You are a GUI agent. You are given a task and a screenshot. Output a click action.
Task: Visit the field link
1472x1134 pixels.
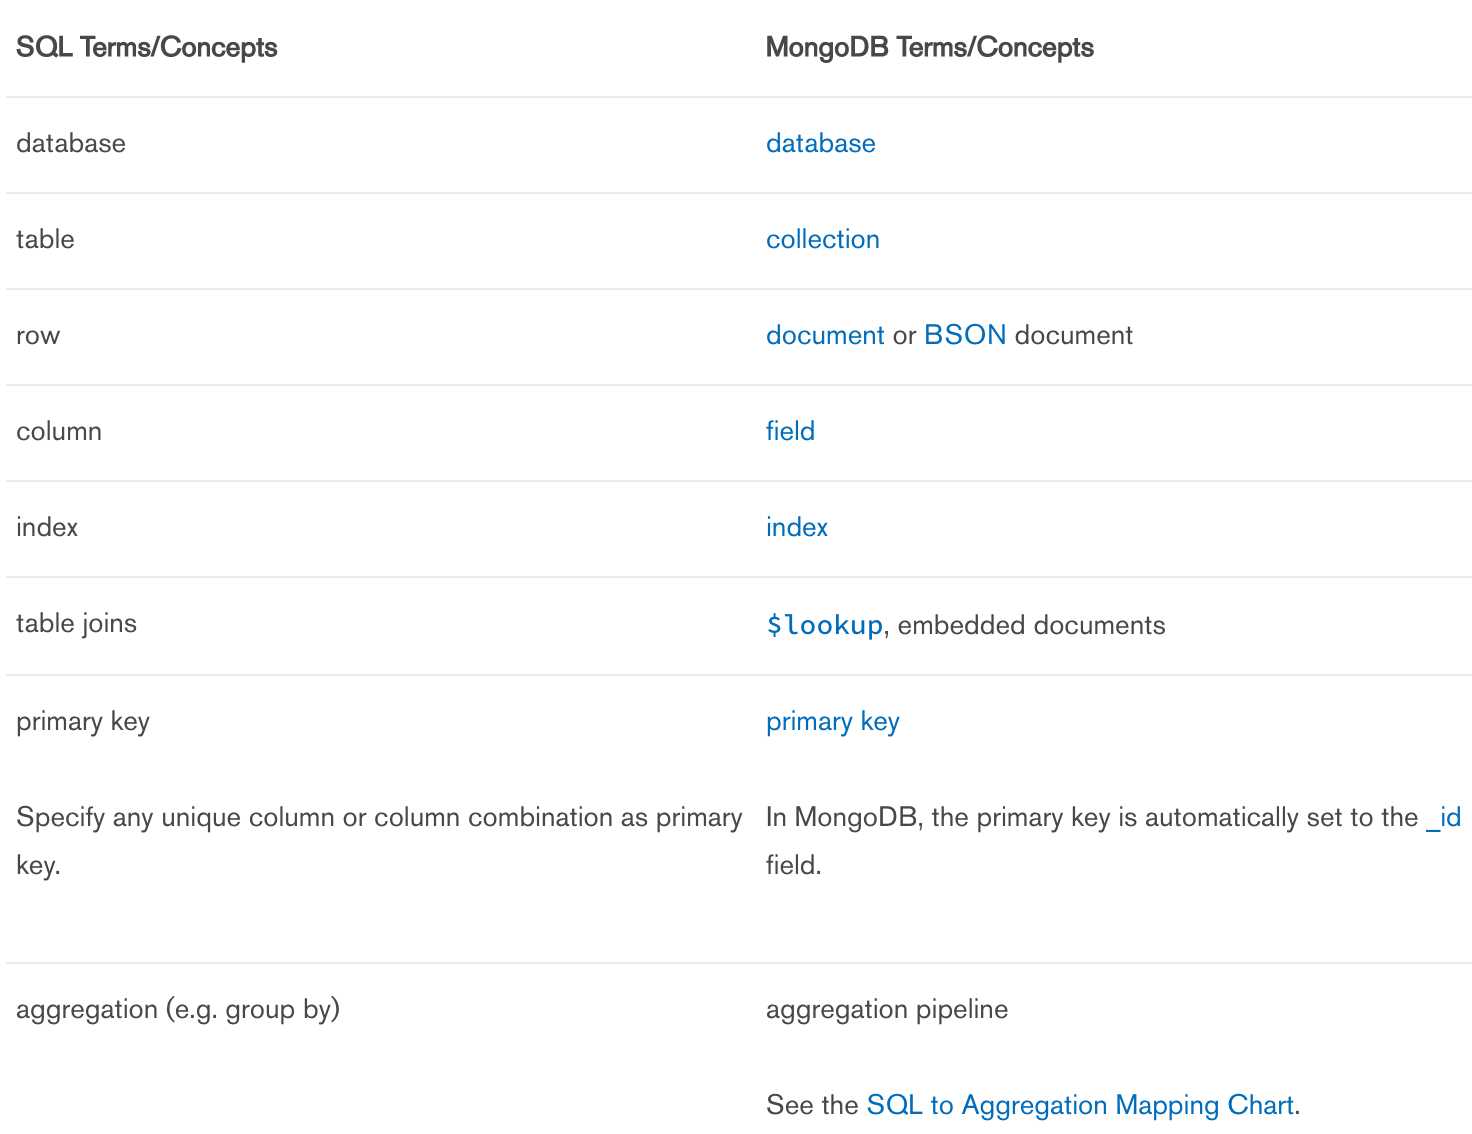click(x=790, y=431)
